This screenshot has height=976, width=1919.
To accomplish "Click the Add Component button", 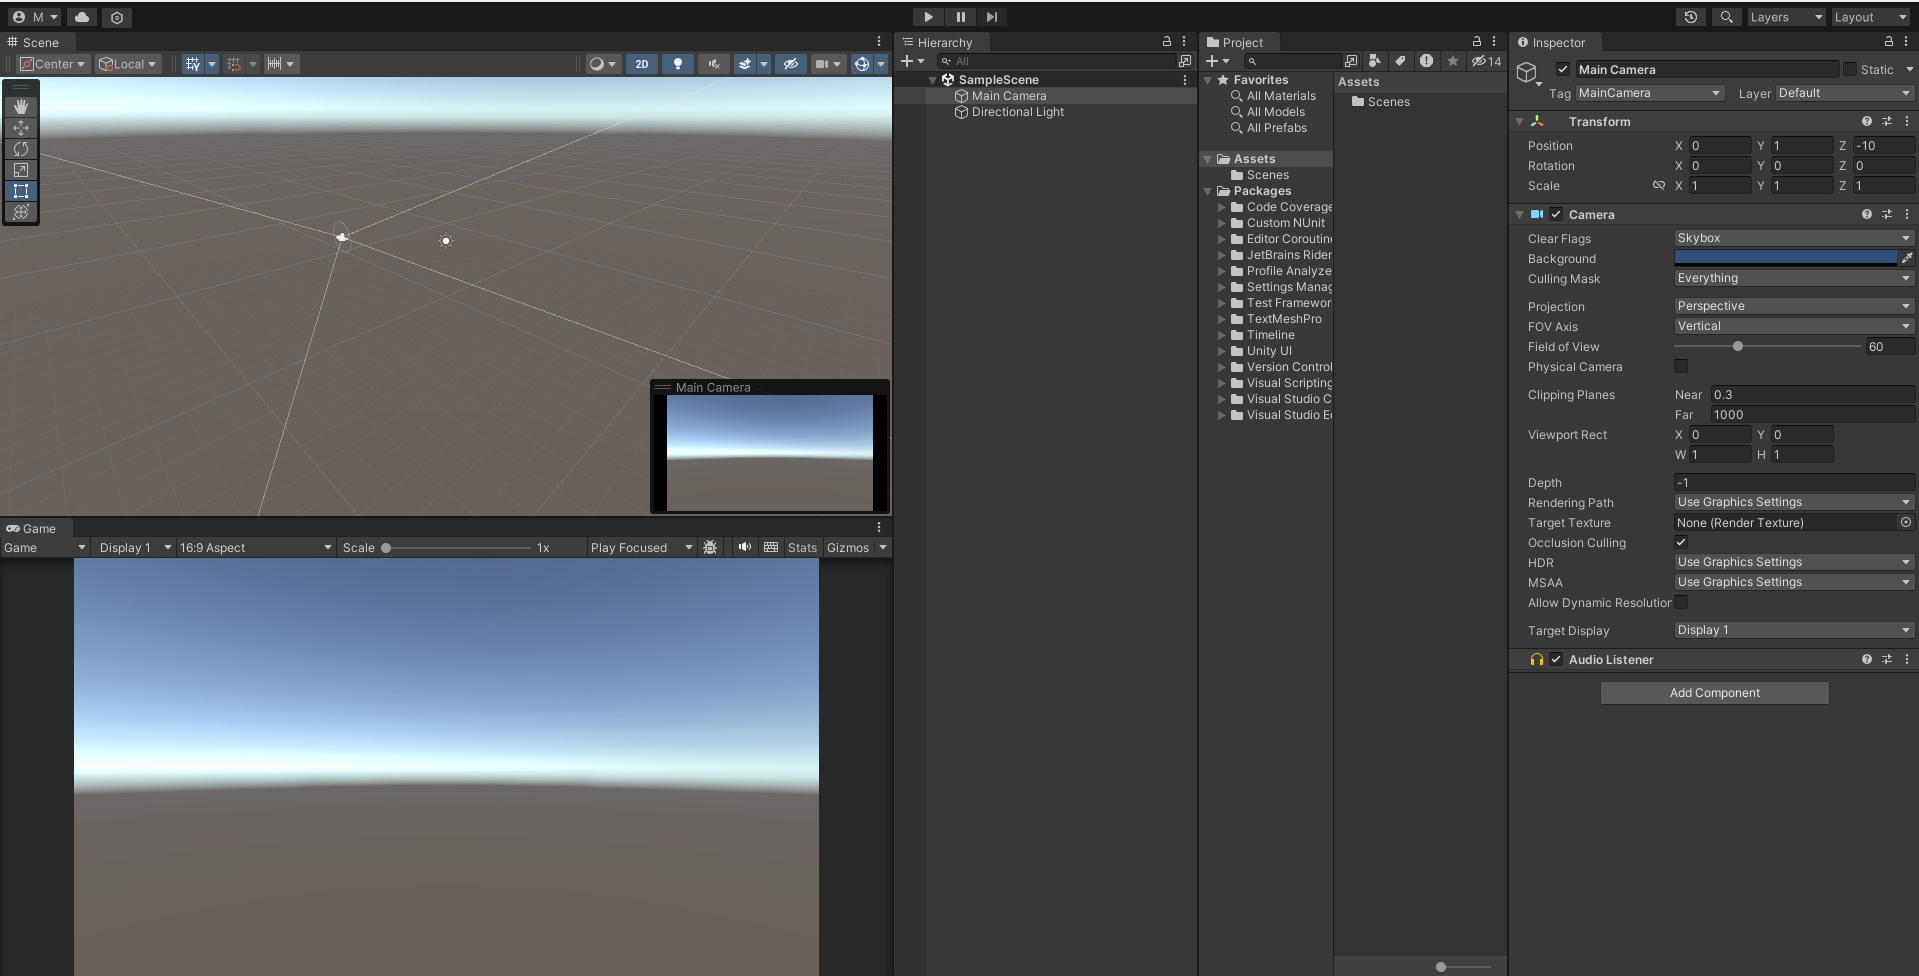I will pyautogui.click(x=1714, y=692).
